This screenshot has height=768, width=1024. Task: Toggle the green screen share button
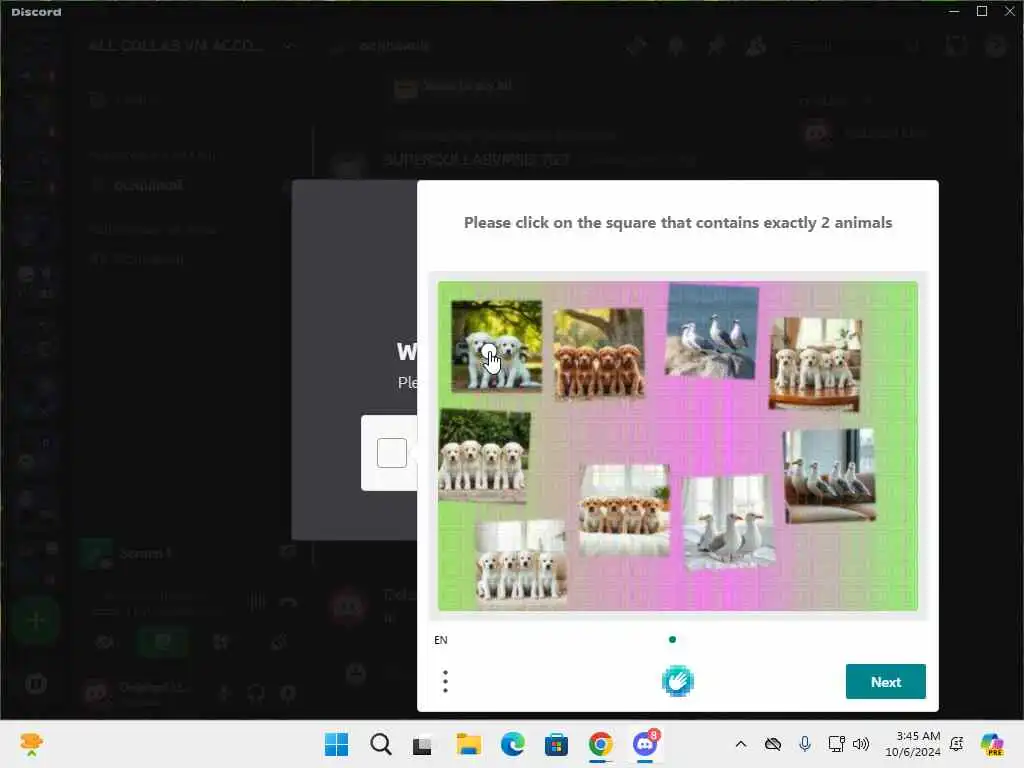pyautogui.click(x=163, y=642)
